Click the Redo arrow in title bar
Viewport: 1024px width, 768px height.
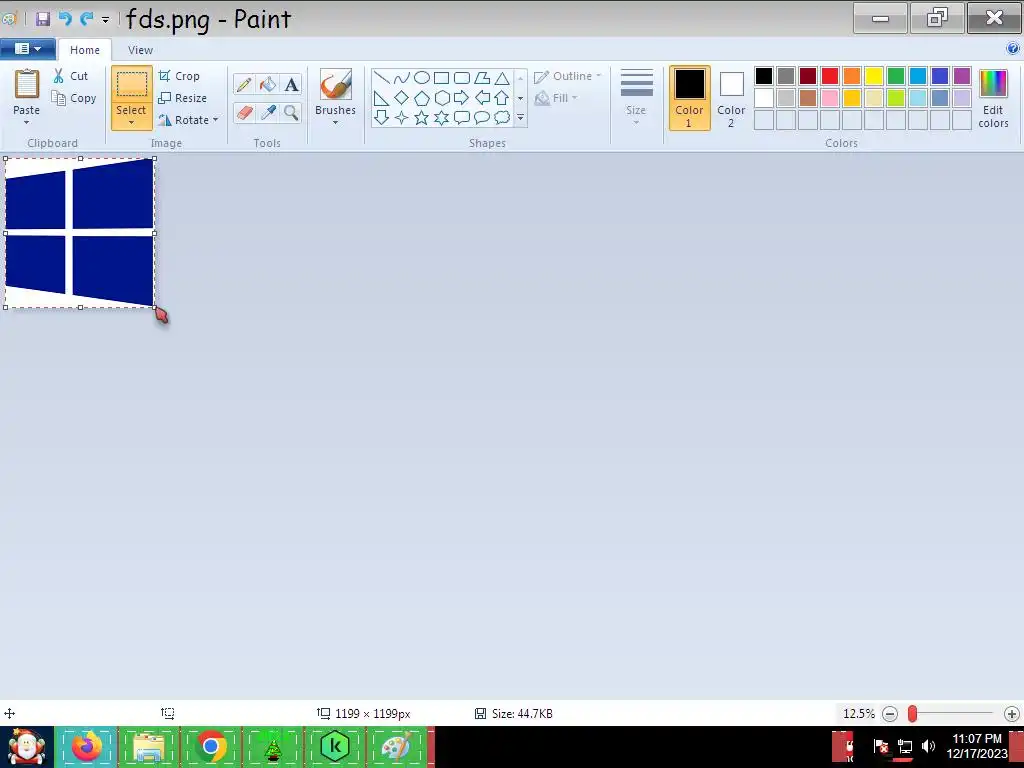[x=86, y=18]
